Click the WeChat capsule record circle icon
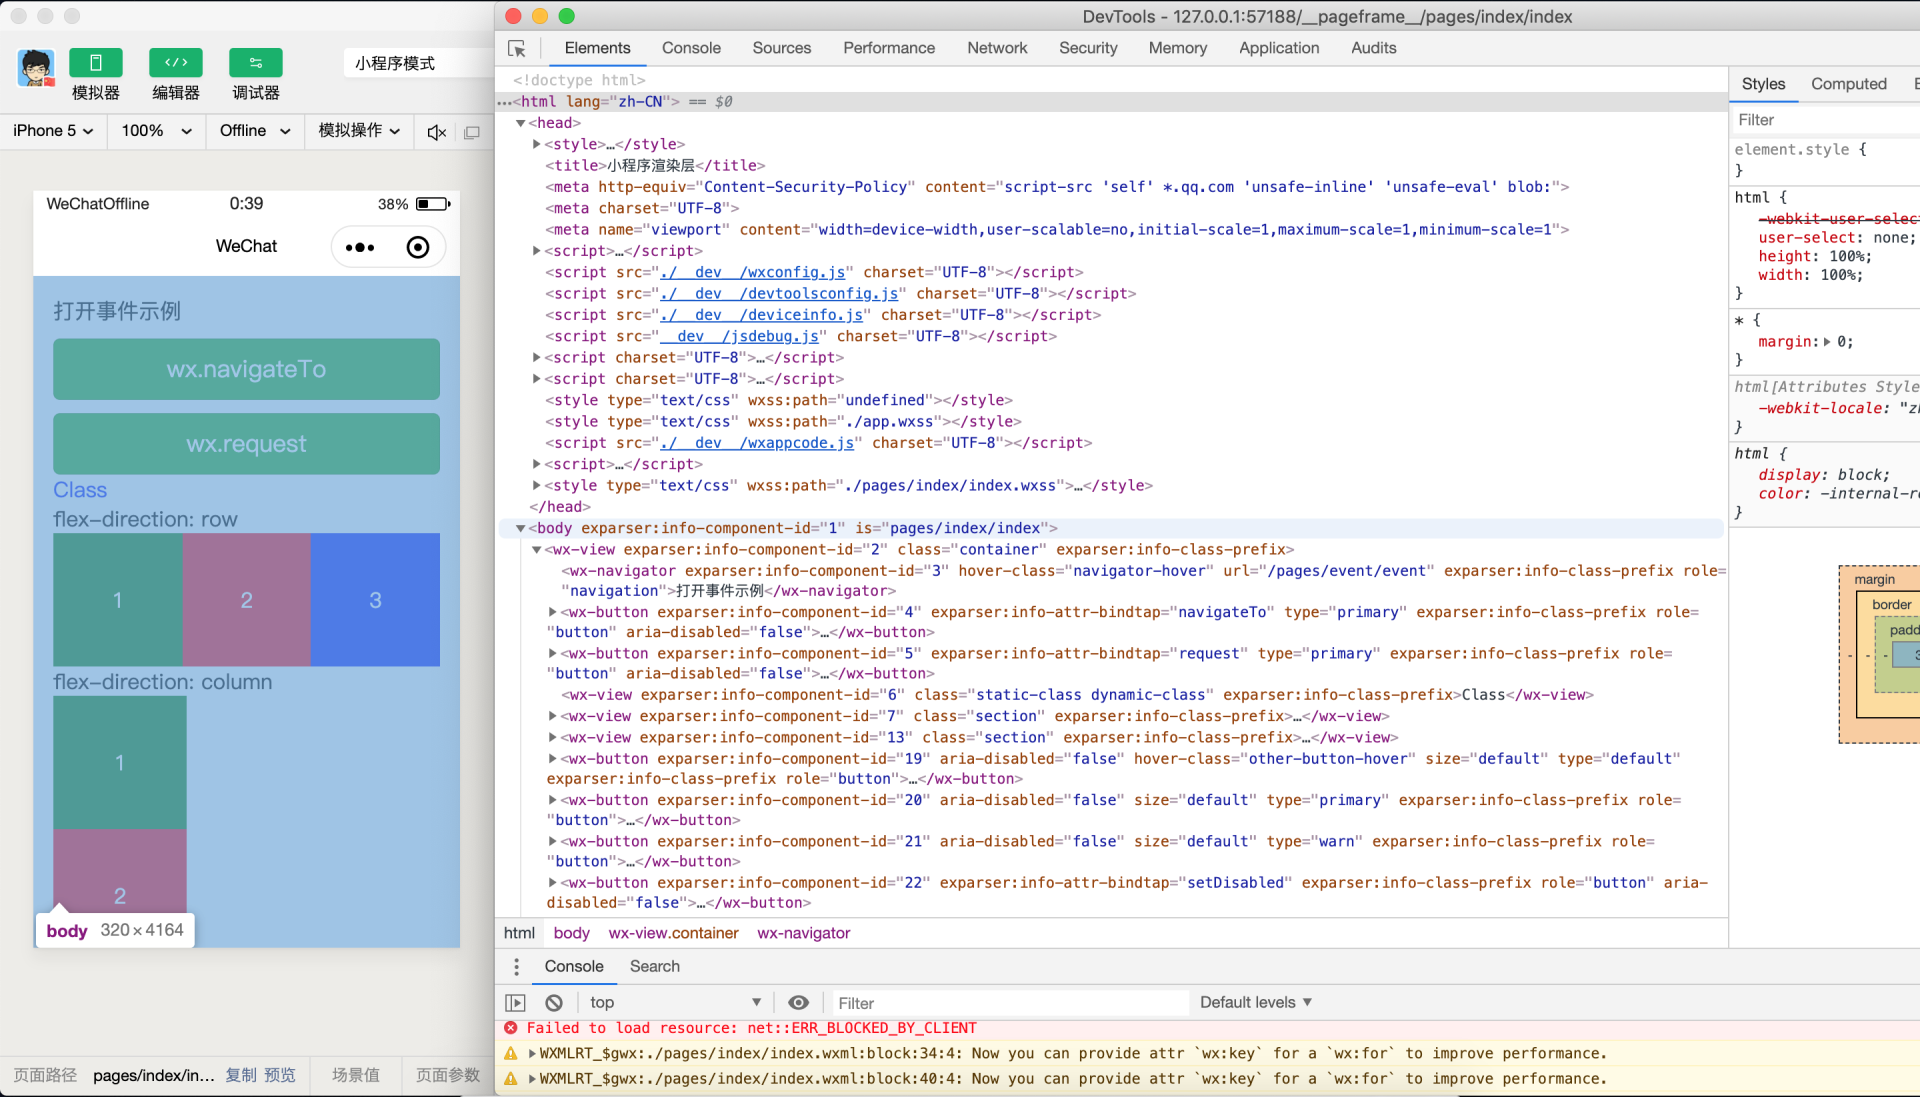This screenshot has height=1097, width=1920. pos(418,247)
